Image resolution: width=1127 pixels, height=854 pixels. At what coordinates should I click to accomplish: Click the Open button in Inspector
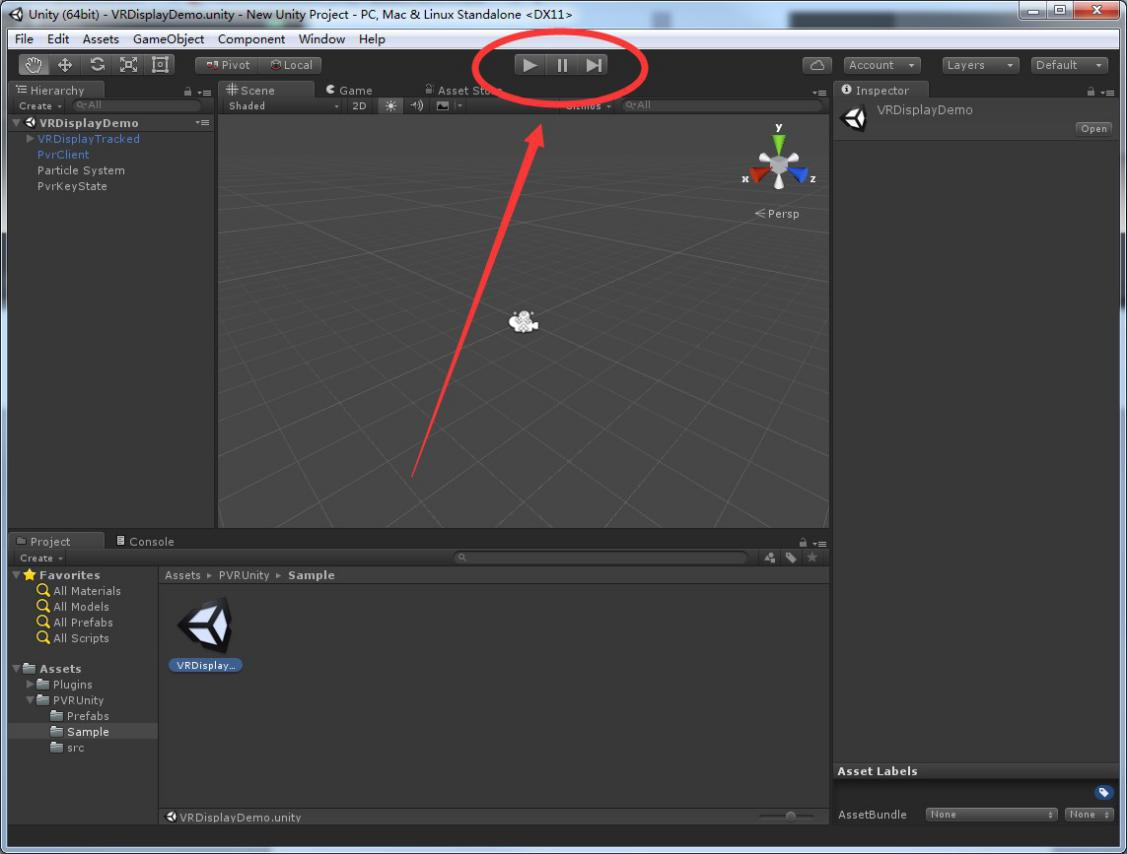tap(1093, 129)
